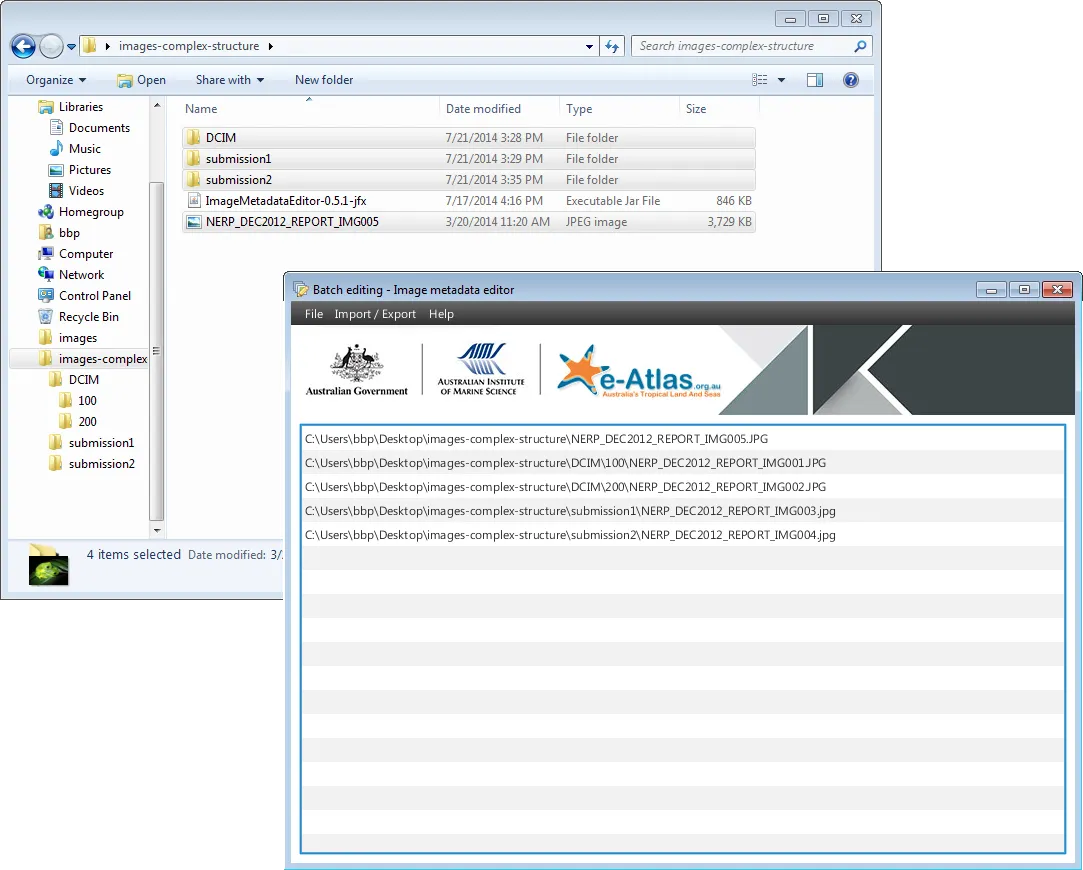Select the NERP_DEC2012_REPORT_IMG005 JPEG file
The image size is (1083, 870).
click(468, 222)
